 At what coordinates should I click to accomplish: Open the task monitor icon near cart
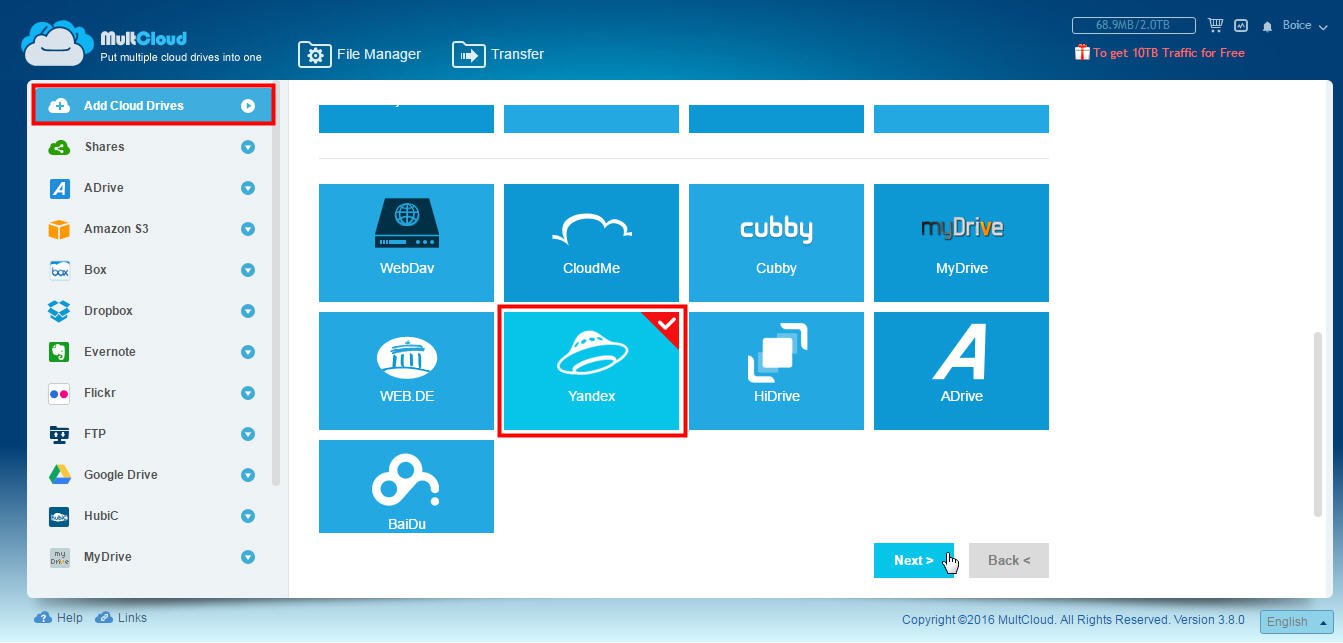(x=1242, y=25)
